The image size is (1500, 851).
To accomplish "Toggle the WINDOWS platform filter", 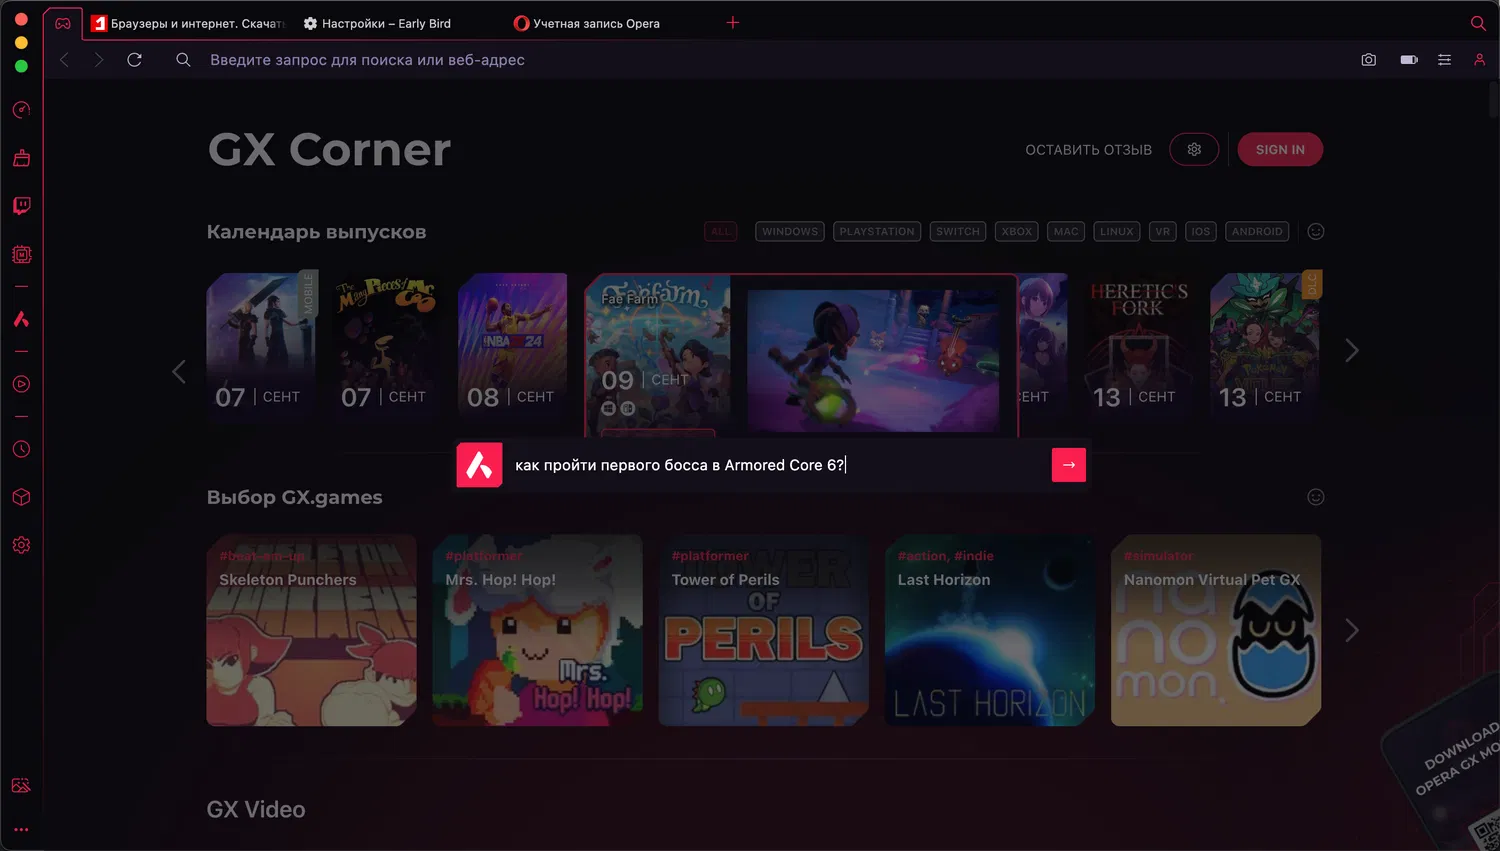I will tap(790, 231).
